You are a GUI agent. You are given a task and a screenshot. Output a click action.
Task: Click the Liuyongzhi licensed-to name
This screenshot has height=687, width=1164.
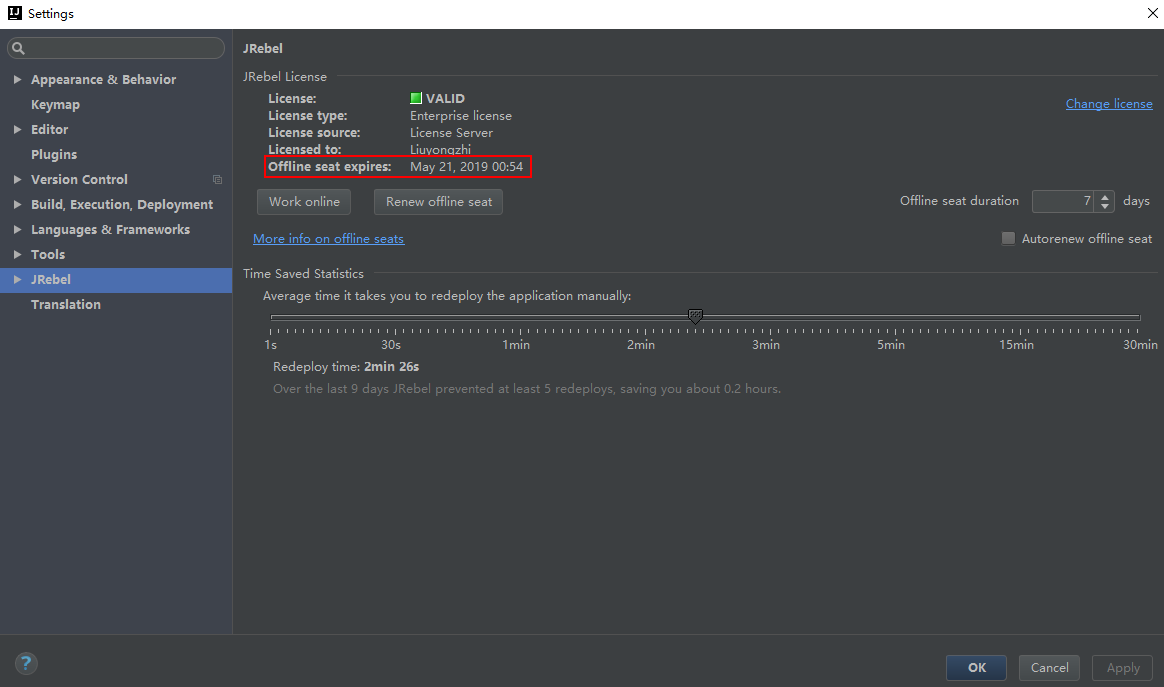pos(440,150)
